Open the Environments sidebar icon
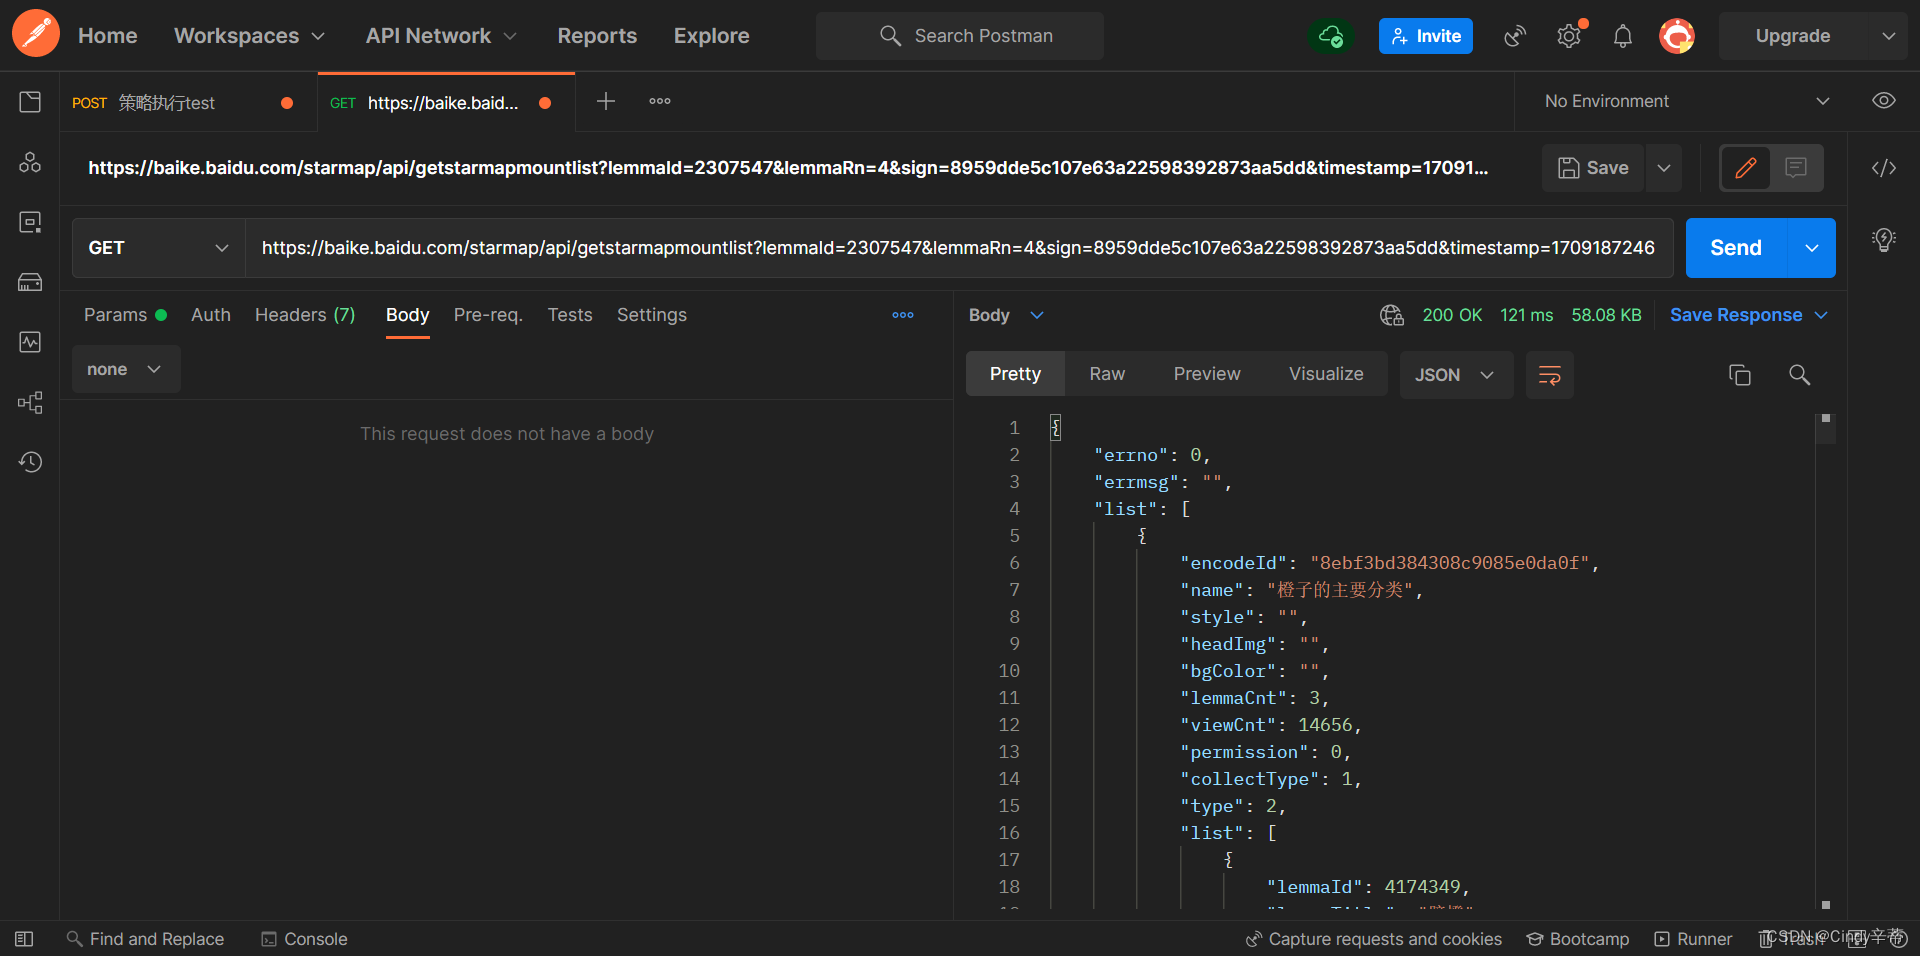Image resolution: width=1920 pixels, height=956 pixels. coord(30,222)
